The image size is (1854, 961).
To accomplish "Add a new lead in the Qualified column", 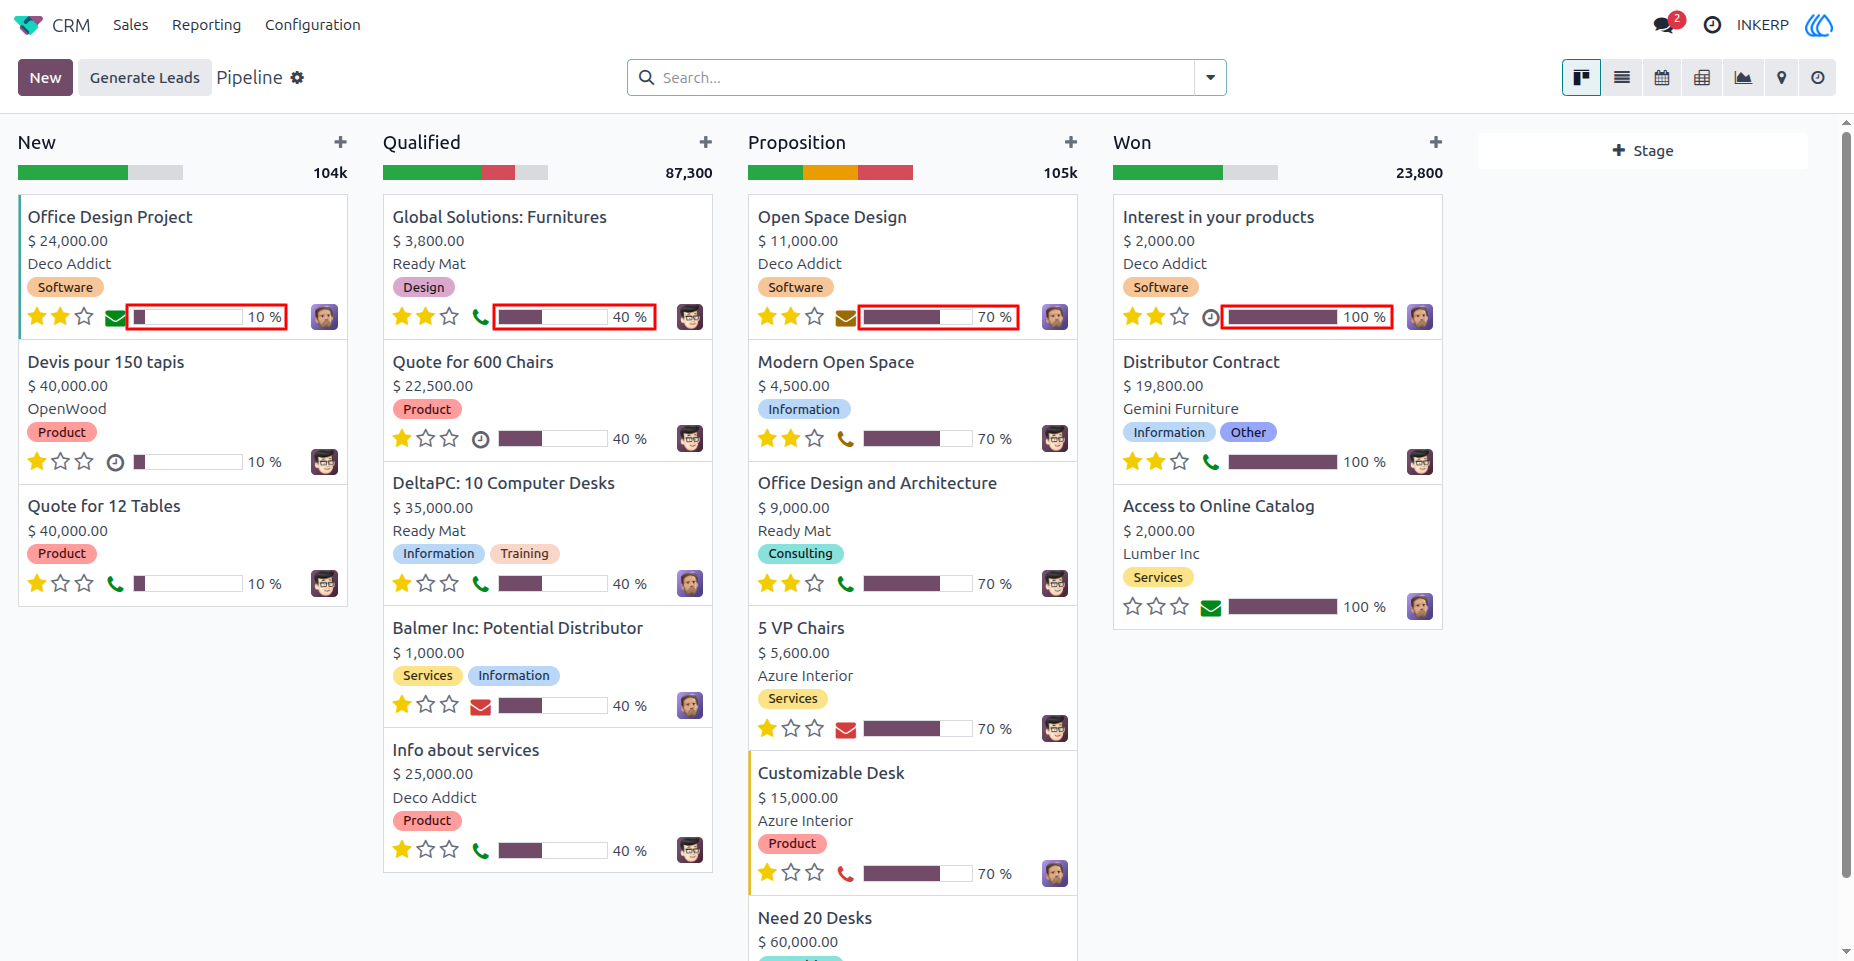I will pos(705,143).
